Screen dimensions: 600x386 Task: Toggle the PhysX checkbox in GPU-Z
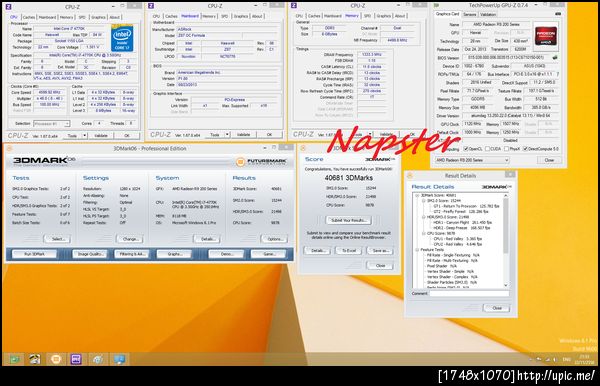(x=507, y=148)
